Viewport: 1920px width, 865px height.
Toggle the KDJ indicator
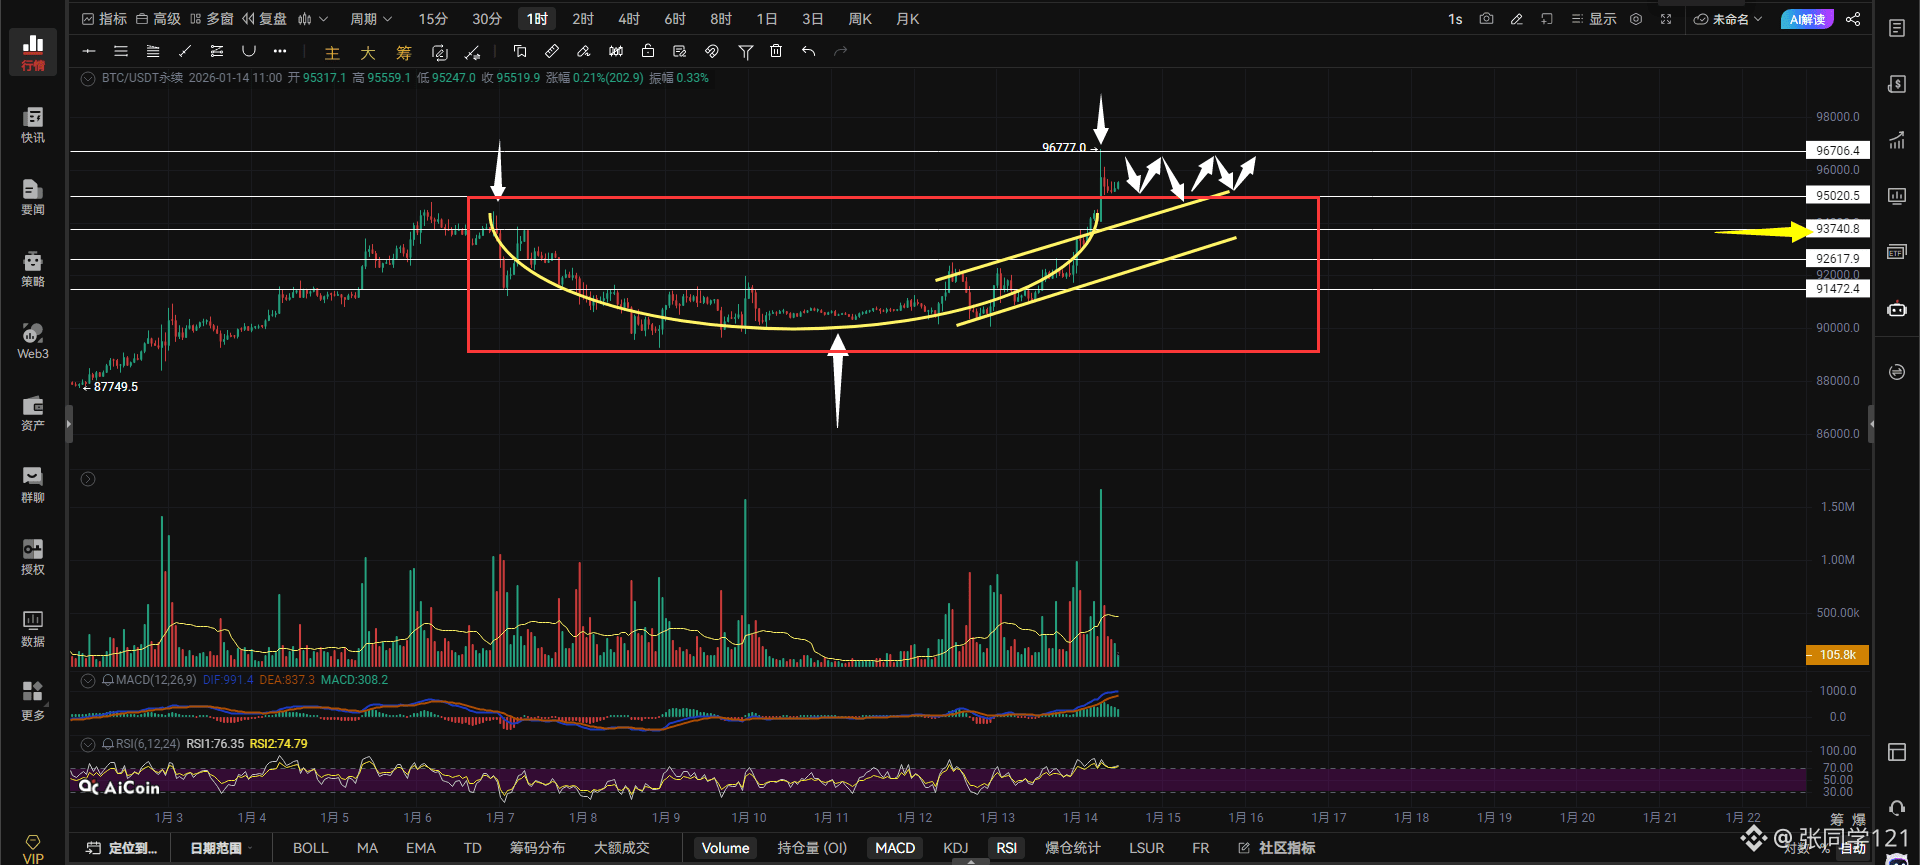[955, 848]
